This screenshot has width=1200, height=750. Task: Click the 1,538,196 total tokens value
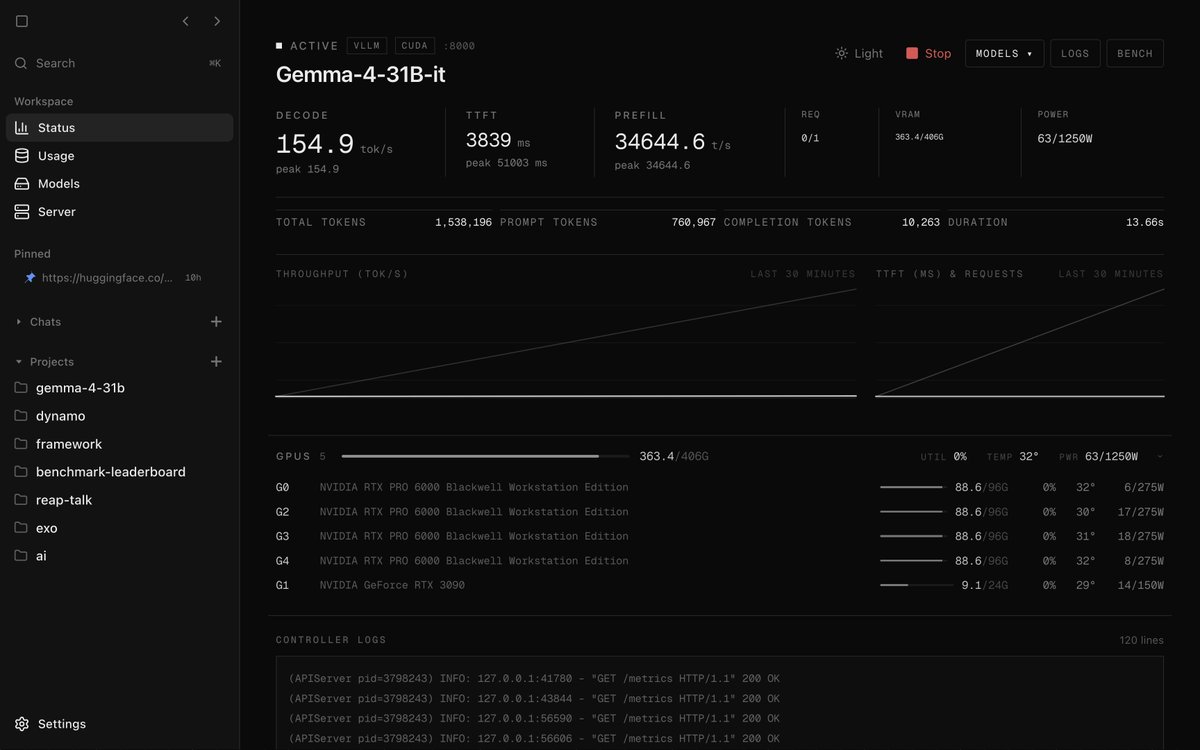point(463,222)
